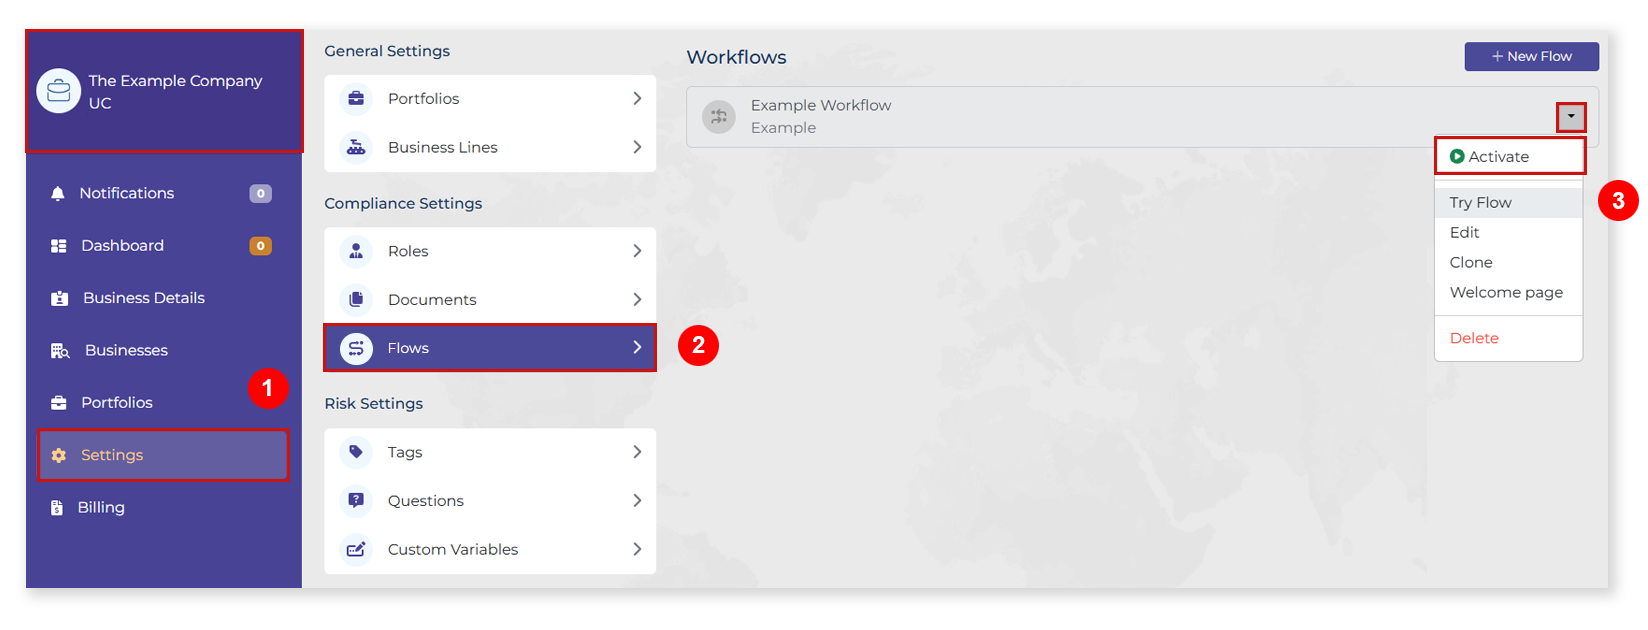The image size is (1648, 630).
Task: Expand Roles chevron arrow
Action: (637, 251)
